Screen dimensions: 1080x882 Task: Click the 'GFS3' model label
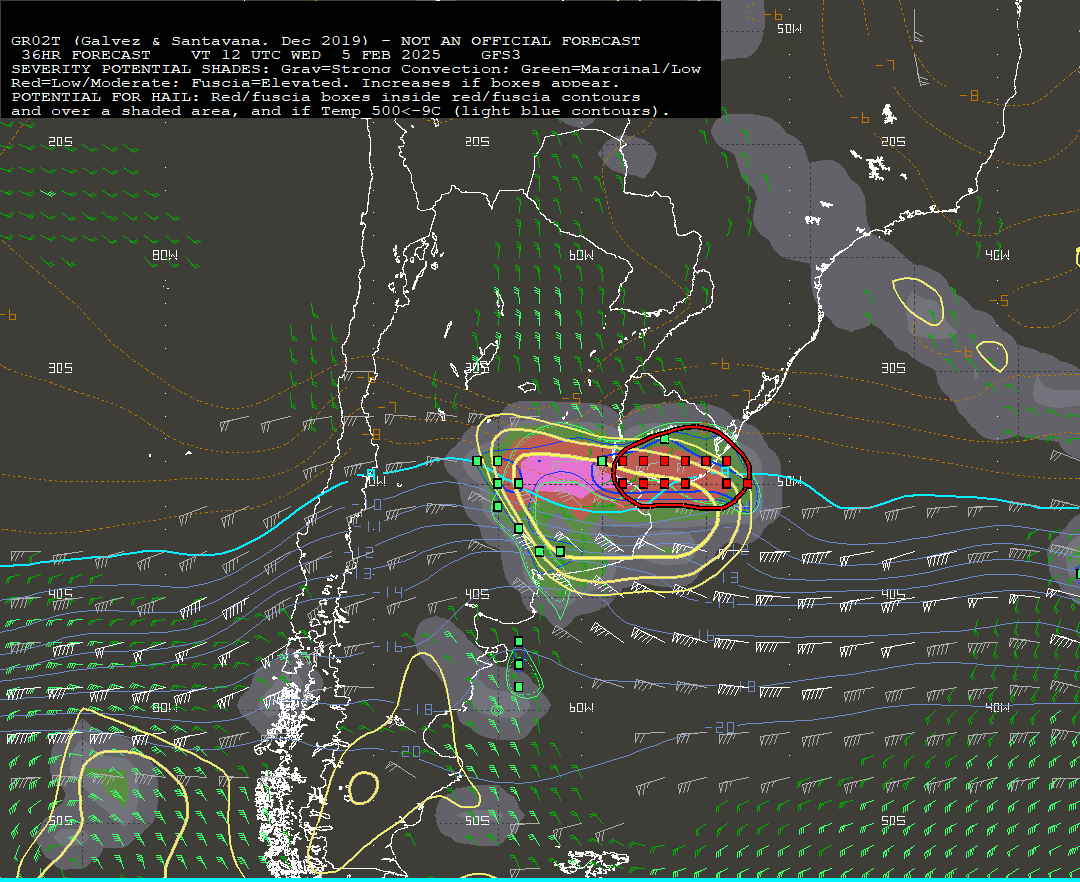tap(500, 55)
